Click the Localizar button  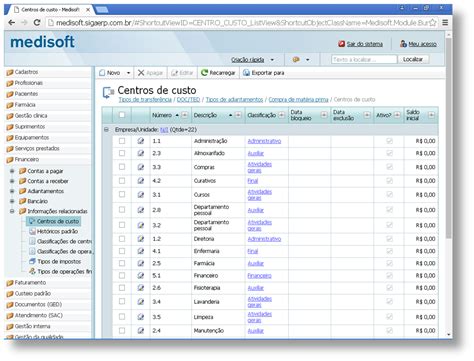413,59
